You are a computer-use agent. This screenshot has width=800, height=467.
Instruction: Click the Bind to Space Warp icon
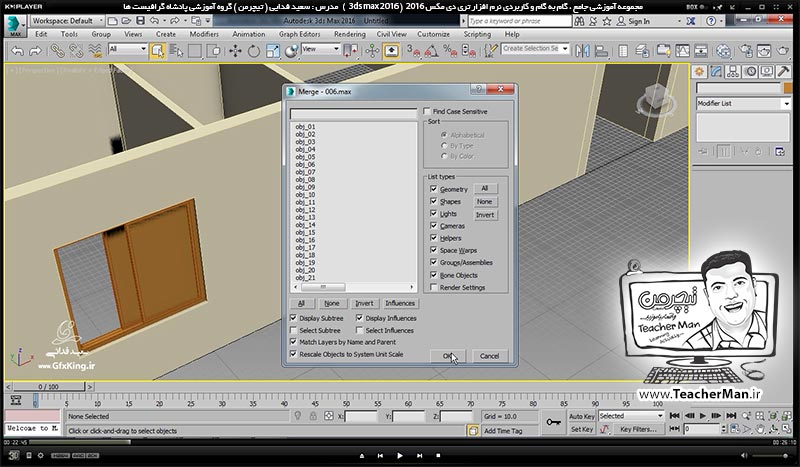coord(95,51)
